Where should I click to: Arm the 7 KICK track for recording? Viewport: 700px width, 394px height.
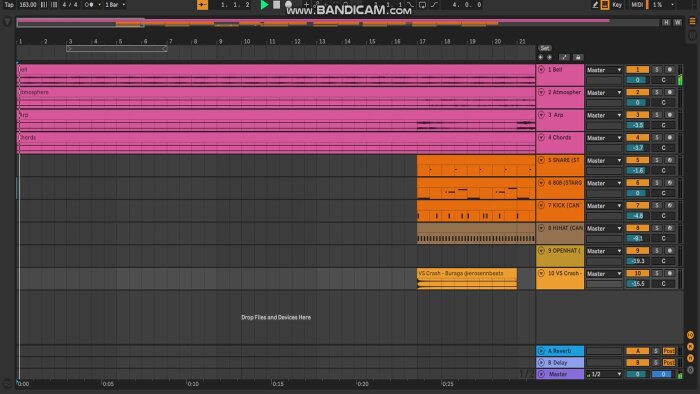[x=670, y=206]
